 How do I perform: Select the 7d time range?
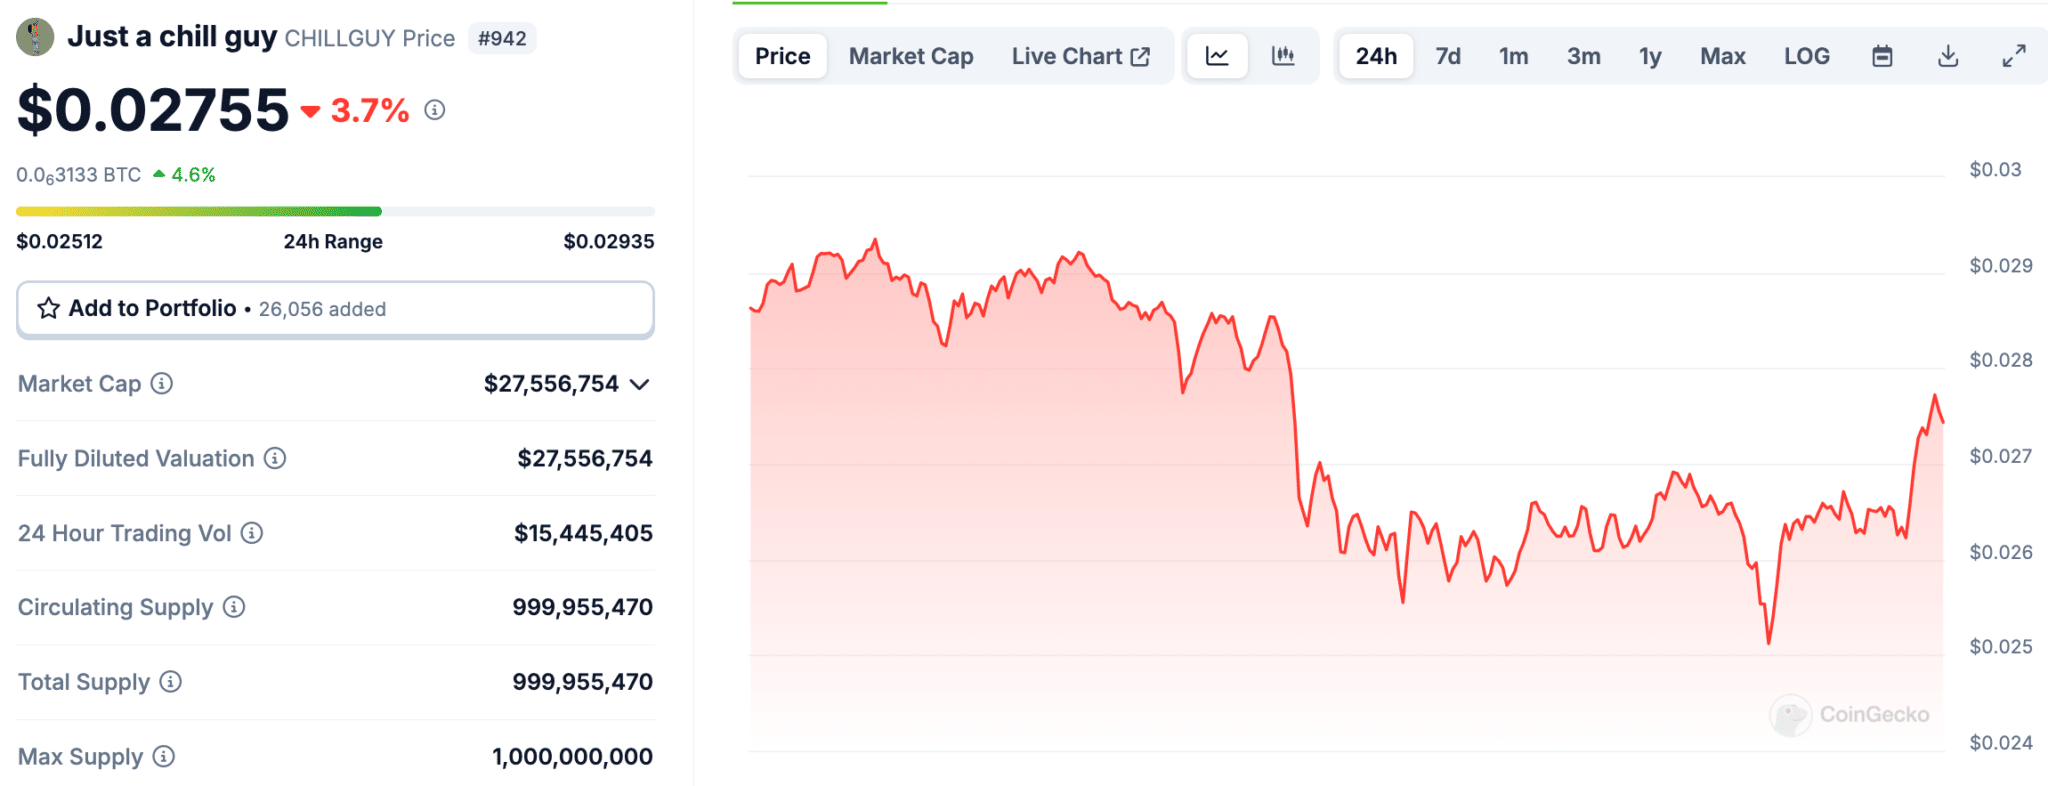pos(1448,56)
